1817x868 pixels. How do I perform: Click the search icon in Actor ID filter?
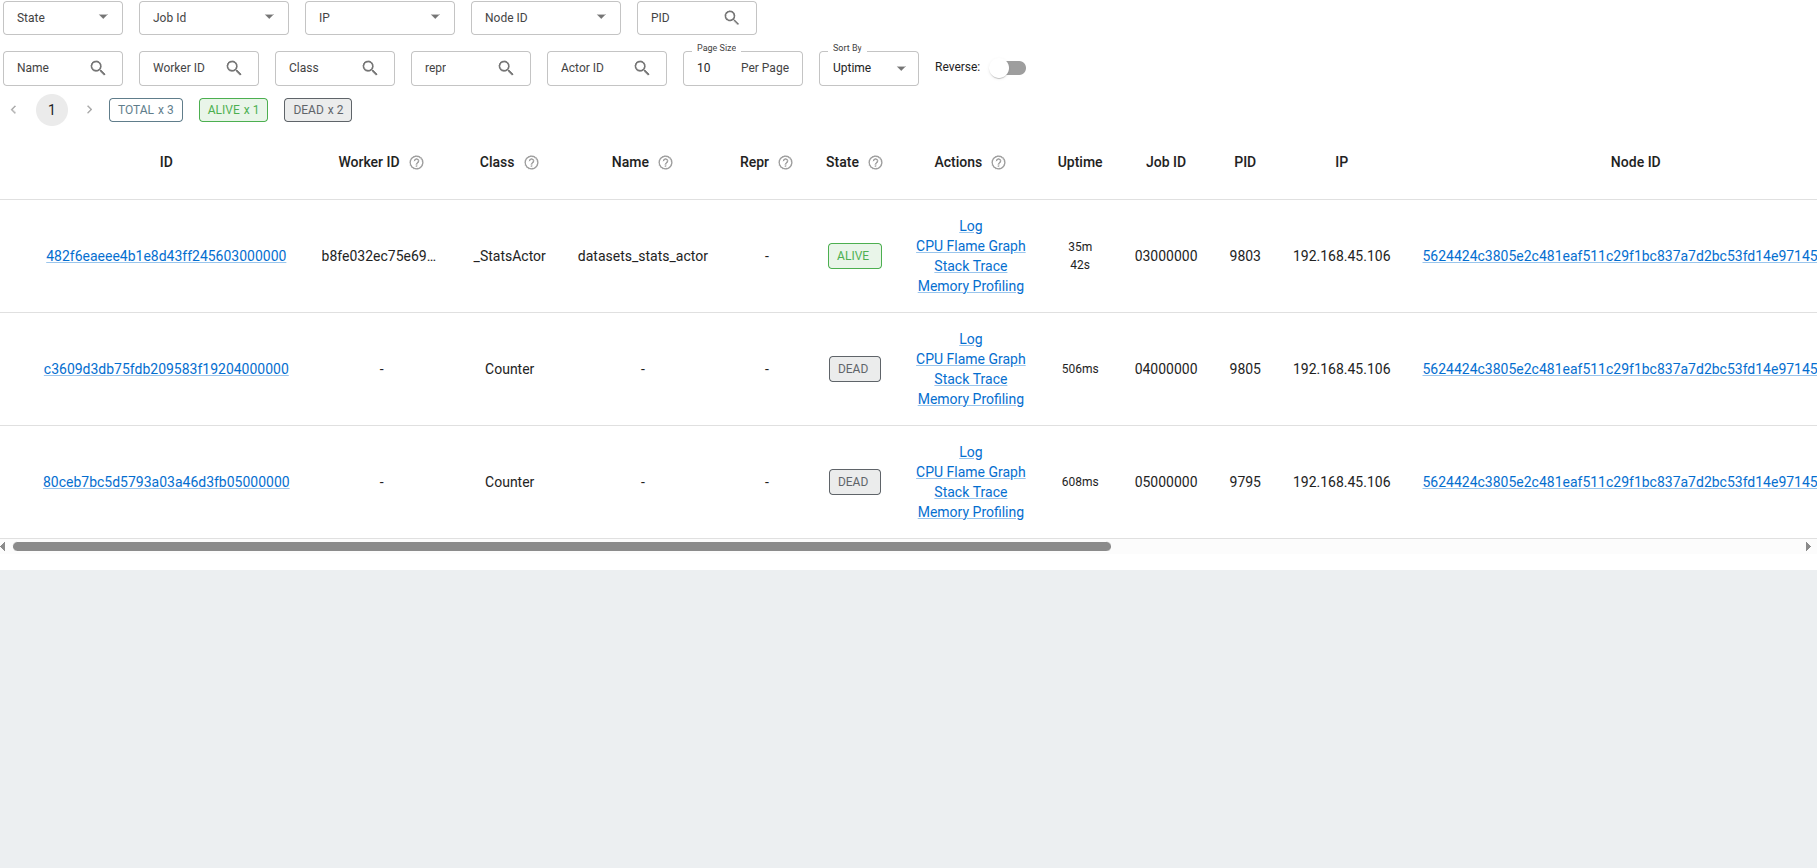[x=642, y=68]
